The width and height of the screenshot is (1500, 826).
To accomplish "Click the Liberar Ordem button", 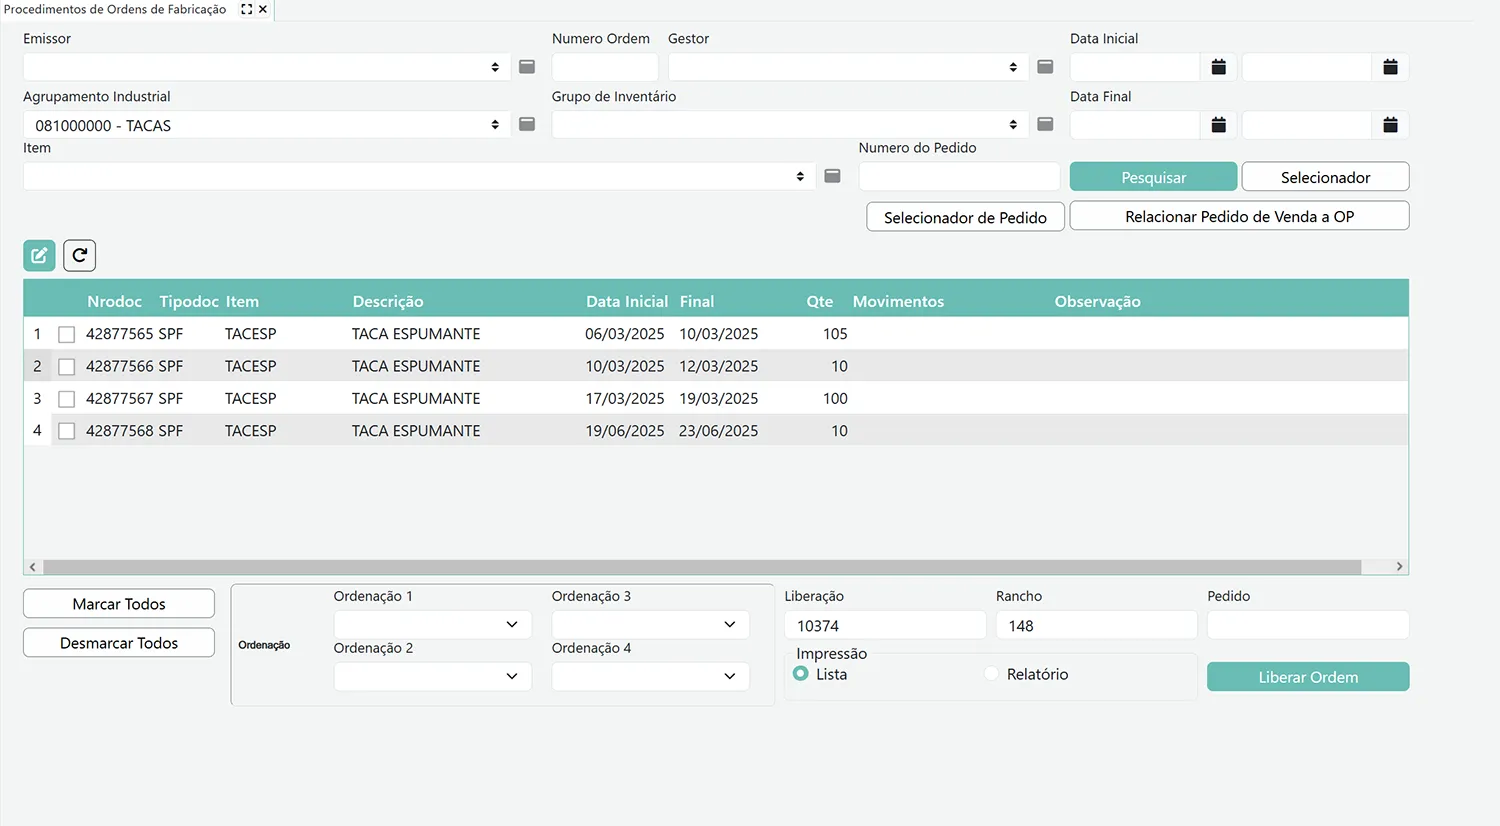I will coord(1308,677).
